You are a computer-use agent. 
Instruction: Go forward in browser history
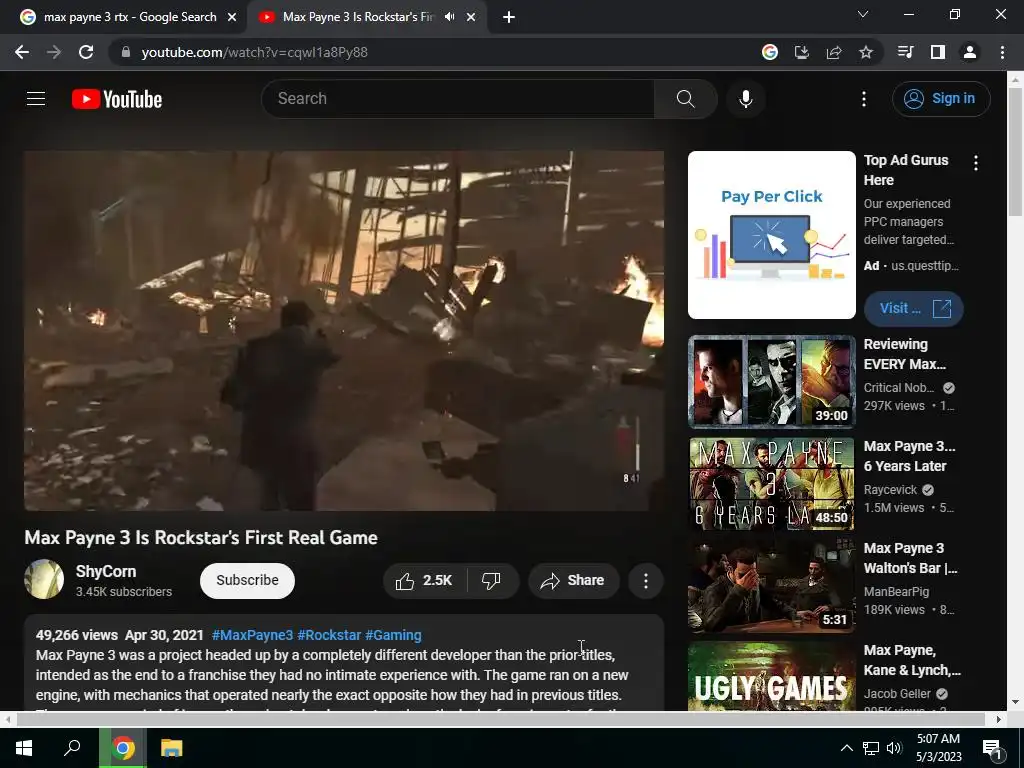click(54, 52)
